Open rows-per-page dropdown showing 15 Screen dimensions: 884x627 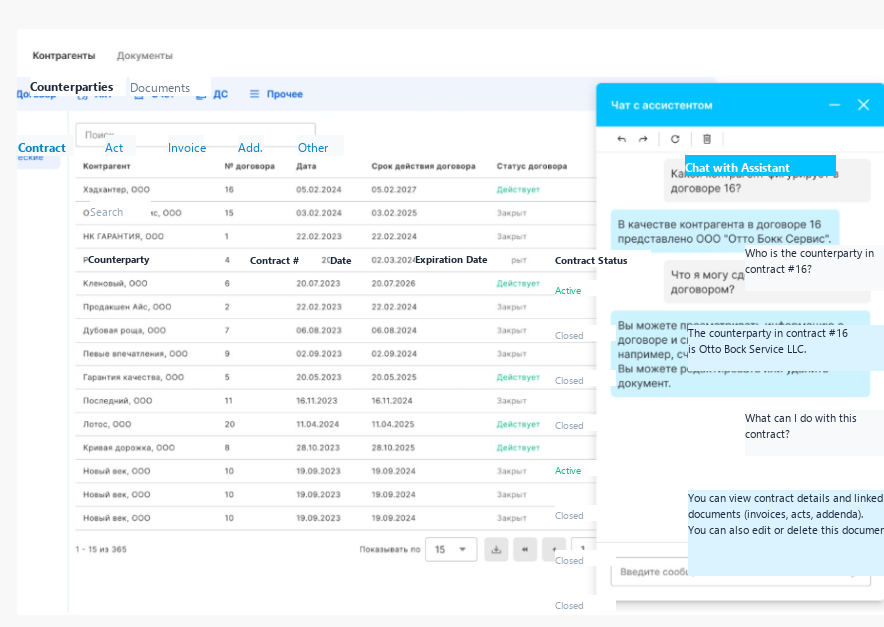pos(451,549)
